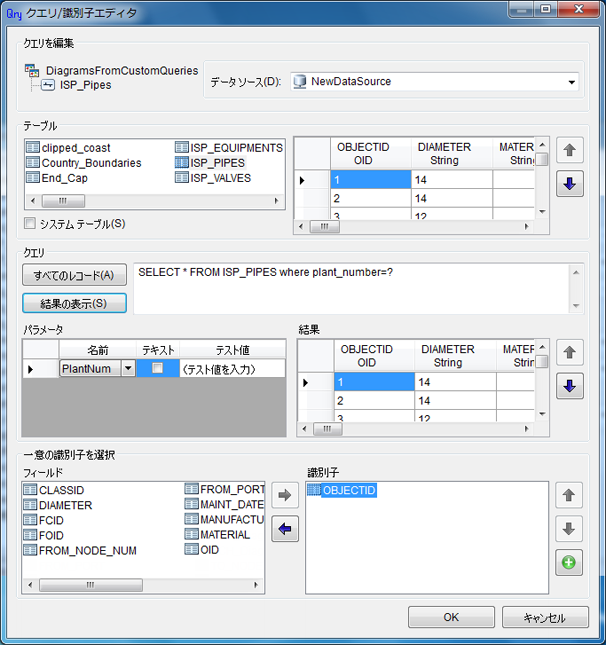Enable the システム テーブル checkbox
Screen dimensions: 606x645
click(x=31, y=224)
